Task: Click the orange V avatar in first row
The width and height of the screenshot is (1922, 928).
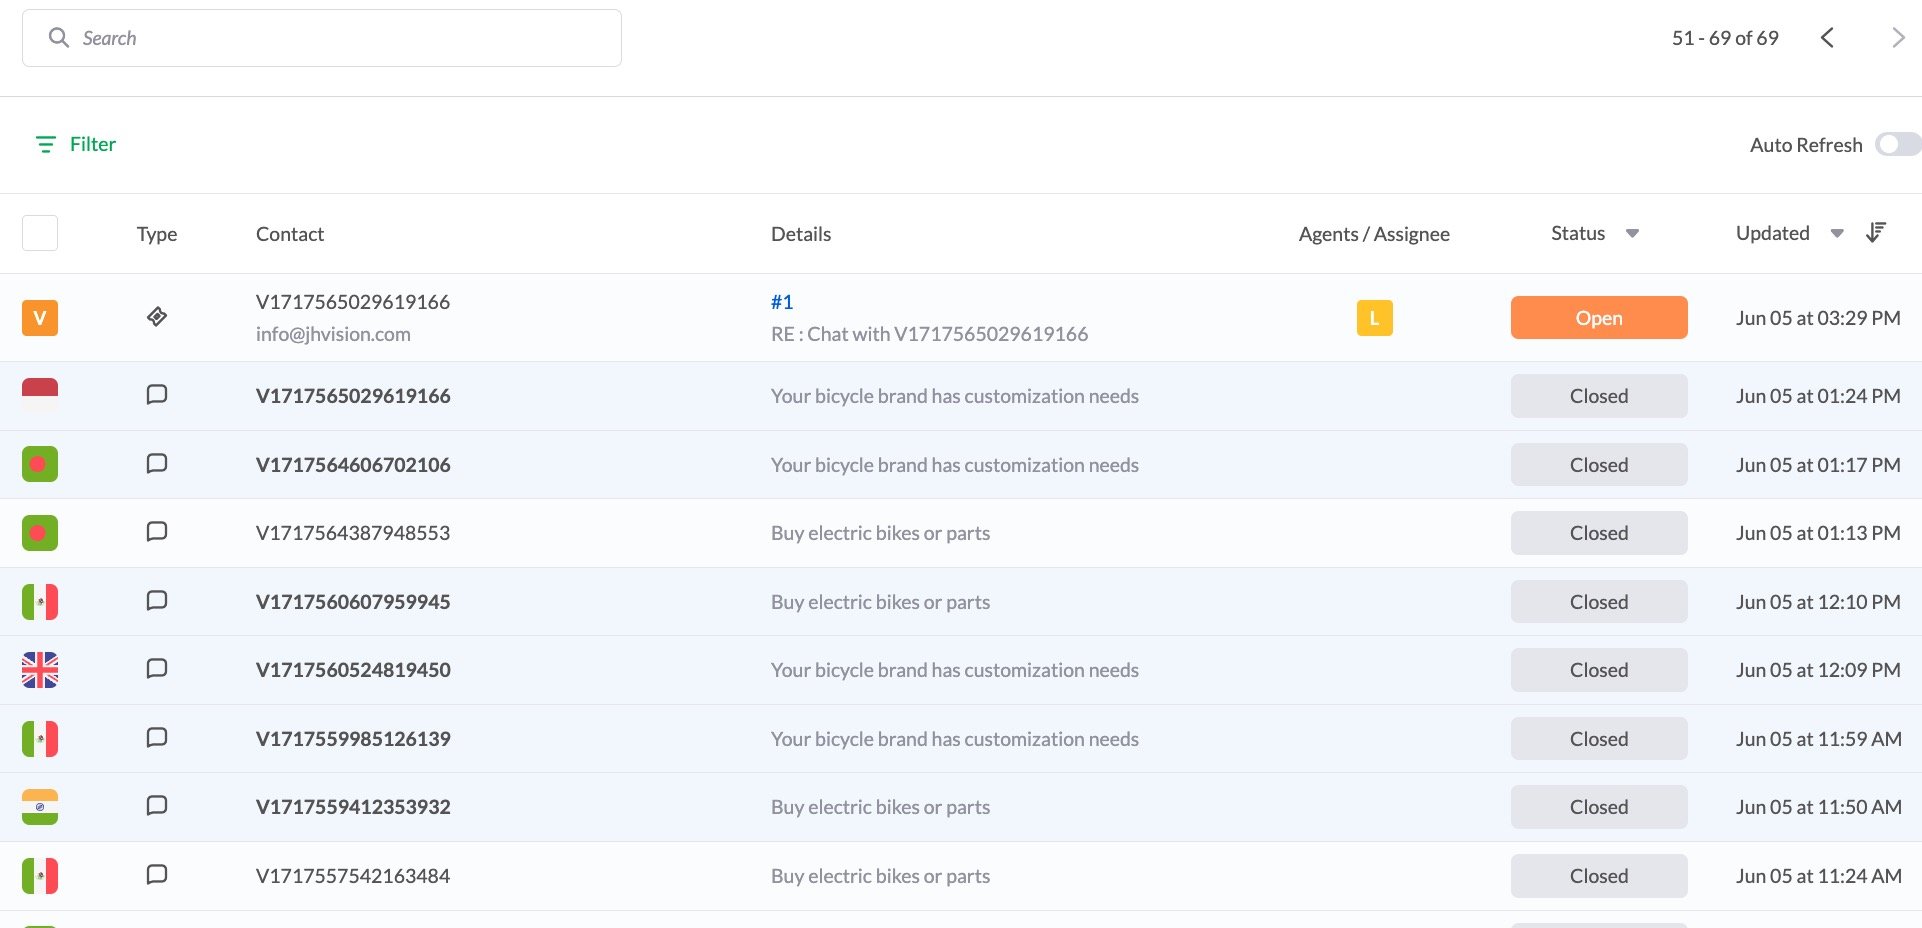Action: click(x=40, y=318)
